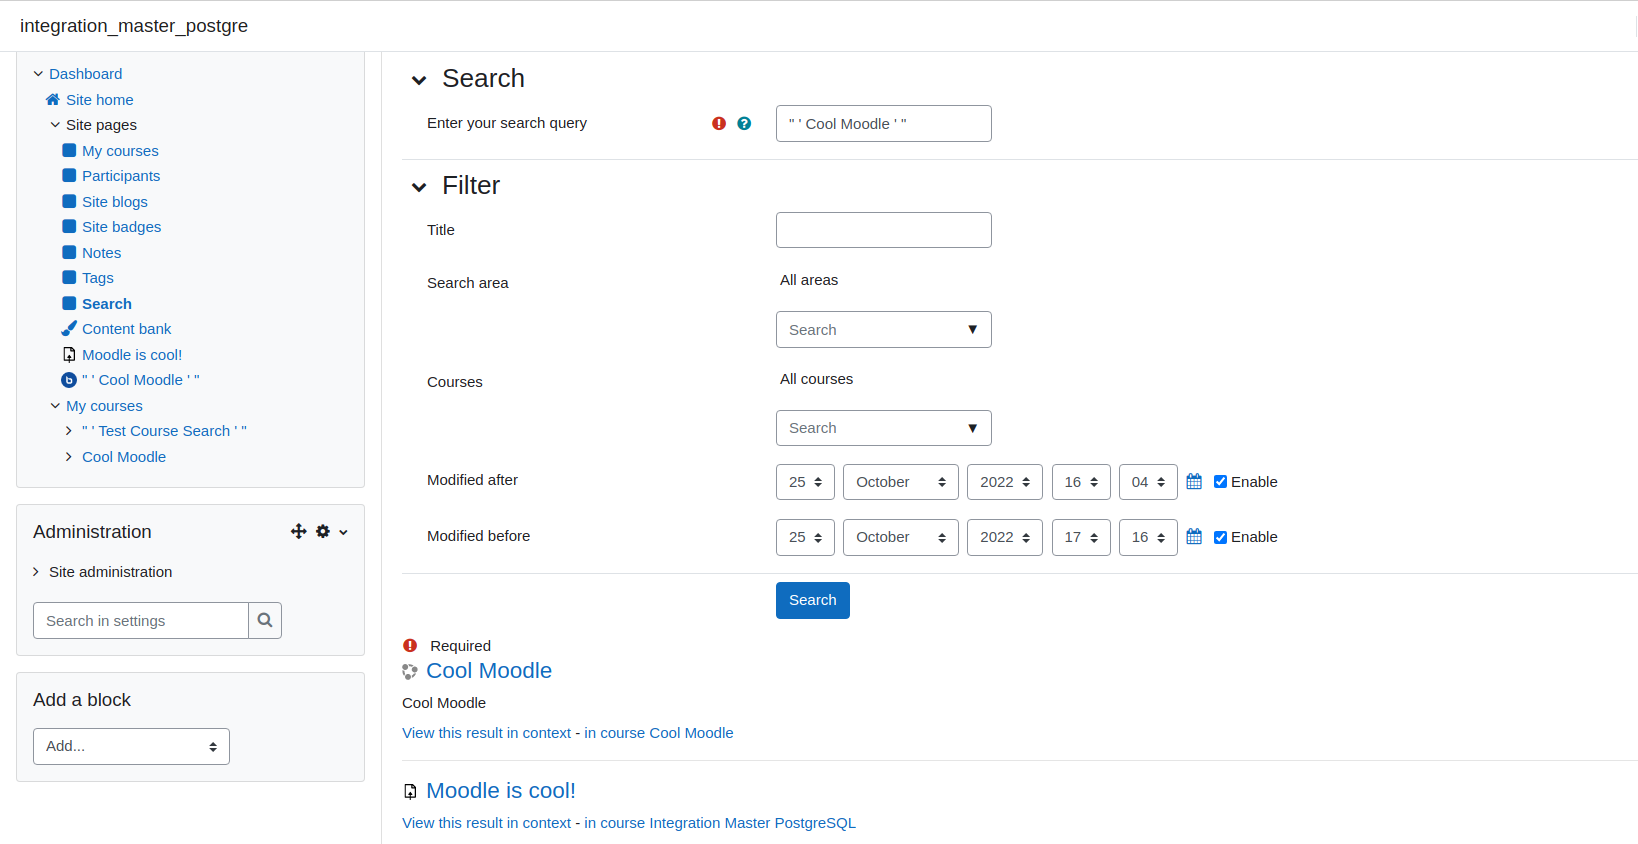Open the Add a block dropdown
Viewport: 1638px width, 844px height.
point(131,746)
